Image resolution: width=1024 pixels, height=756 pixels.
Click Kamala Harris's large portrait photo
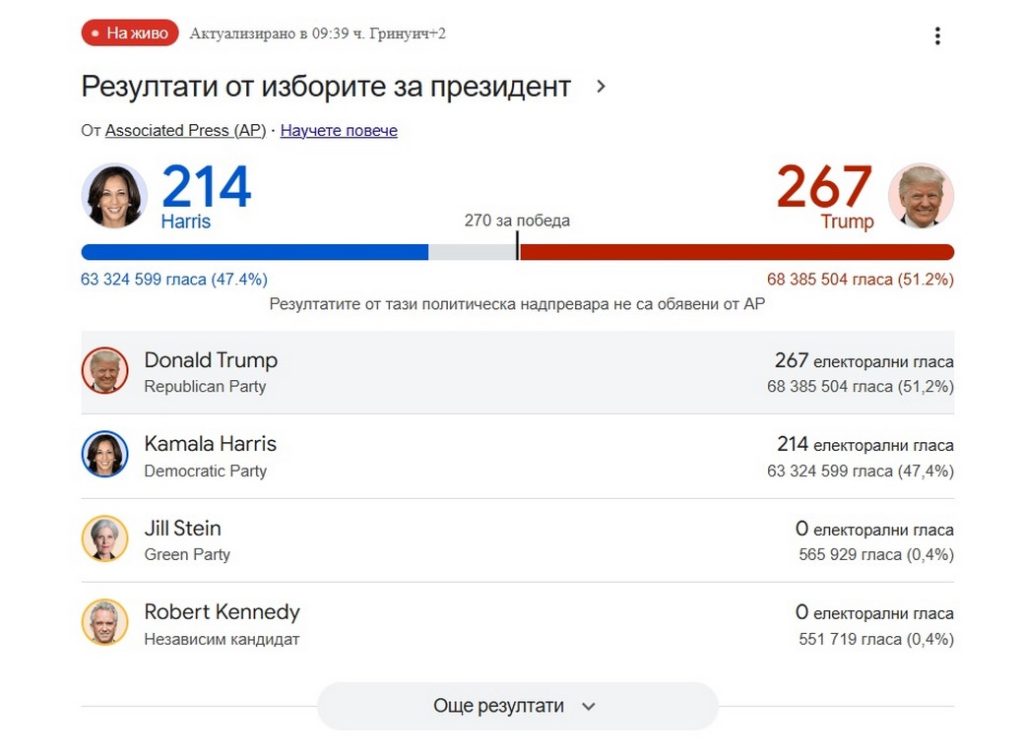(114, 196)
